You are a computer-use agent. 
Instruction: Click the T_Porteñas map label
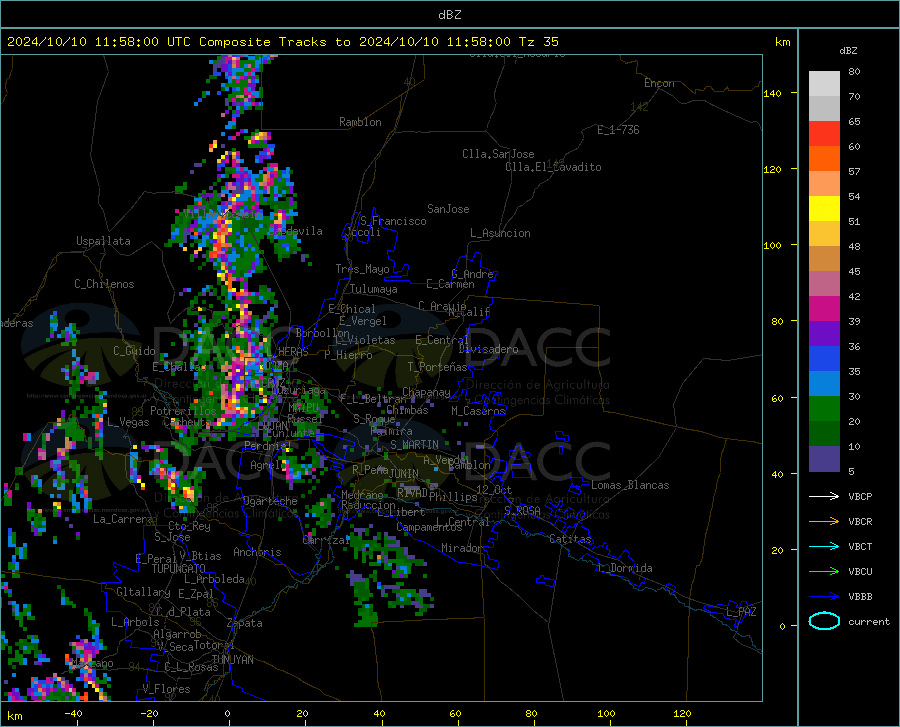point(437,367)
